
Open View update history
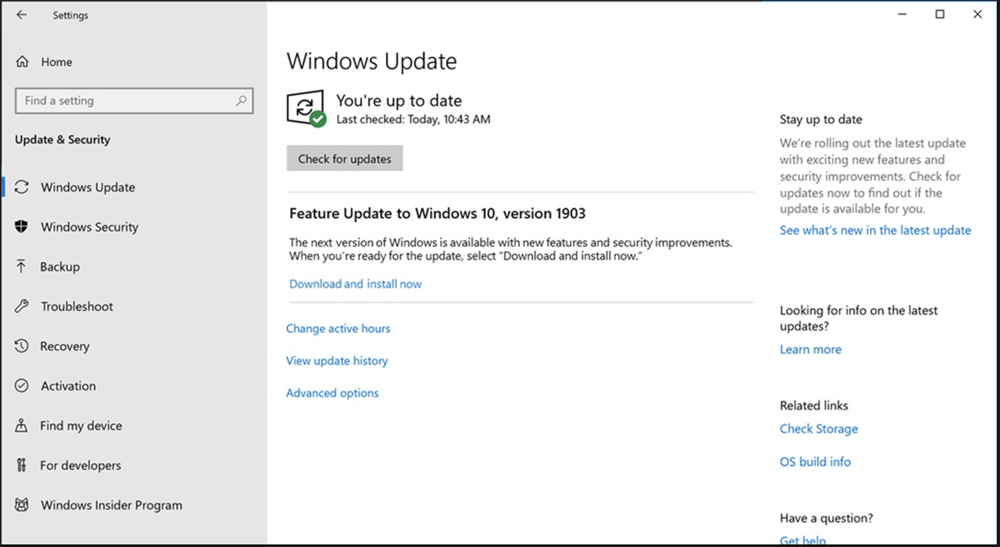(337, 361)
